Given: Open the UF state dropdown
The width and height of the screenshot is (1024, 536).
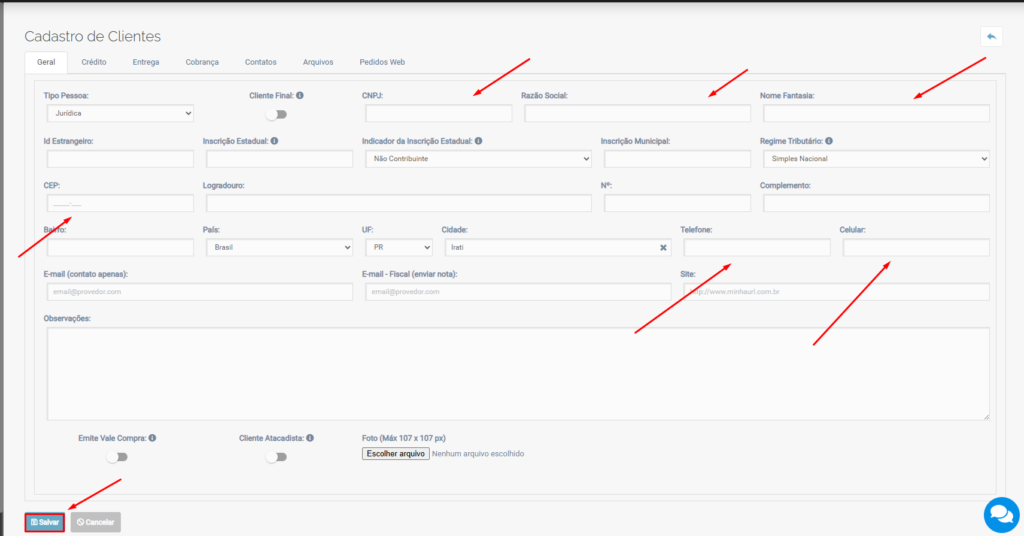Looking at the screenshot, I should pyautogui.click(x=399, y=247).
